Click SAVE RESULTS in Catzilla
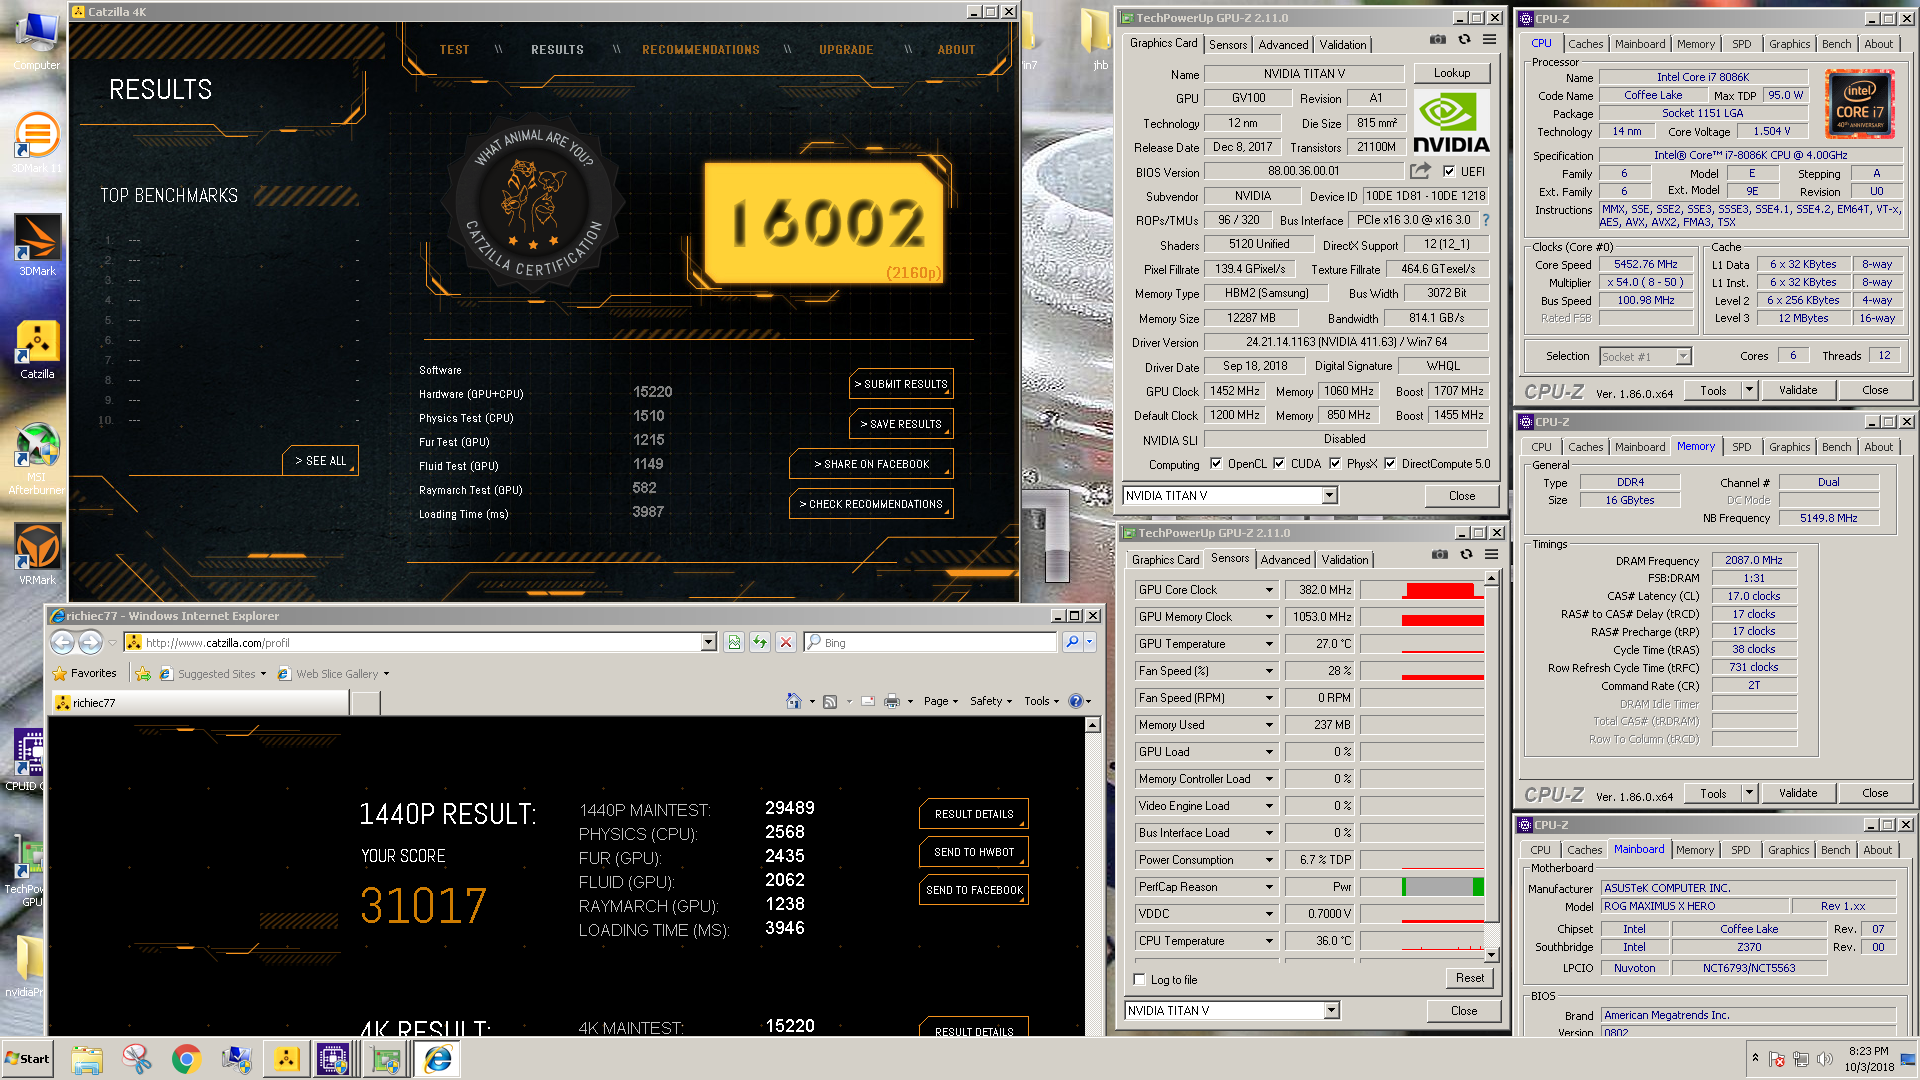Image resolution: width=1920 pixels, height=1080 pixels. pyautogui.click(x=901, y=424)
